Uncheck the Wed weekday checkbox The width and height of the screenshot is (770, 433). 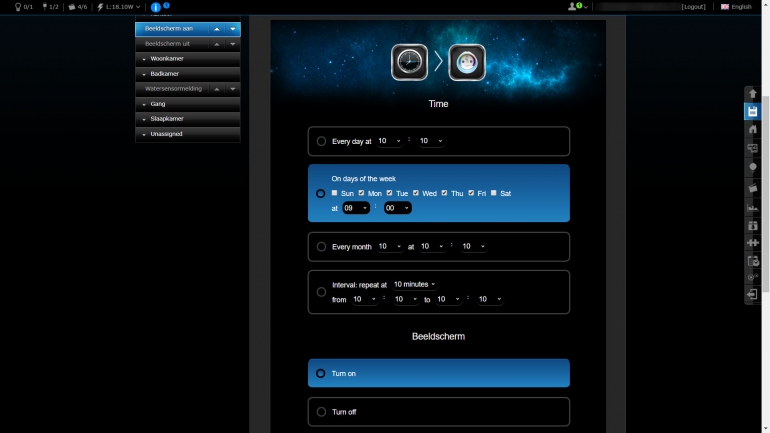pyautogui.click(x=416, y=193)
